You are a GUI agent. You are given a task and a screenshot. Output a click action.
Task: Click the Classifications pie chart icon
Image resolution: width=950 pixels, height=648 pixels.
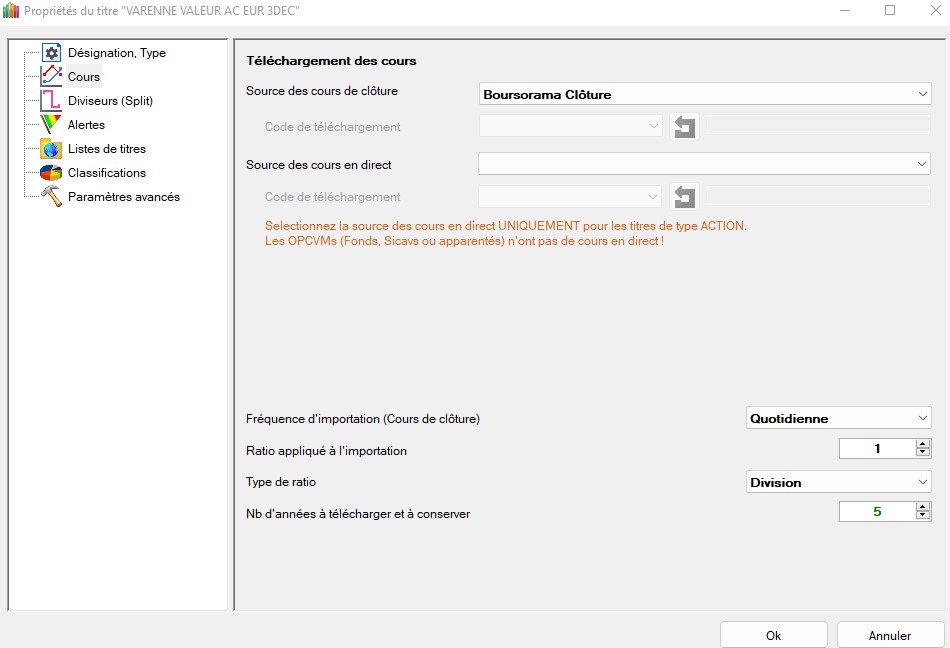(x=52, y=173)
